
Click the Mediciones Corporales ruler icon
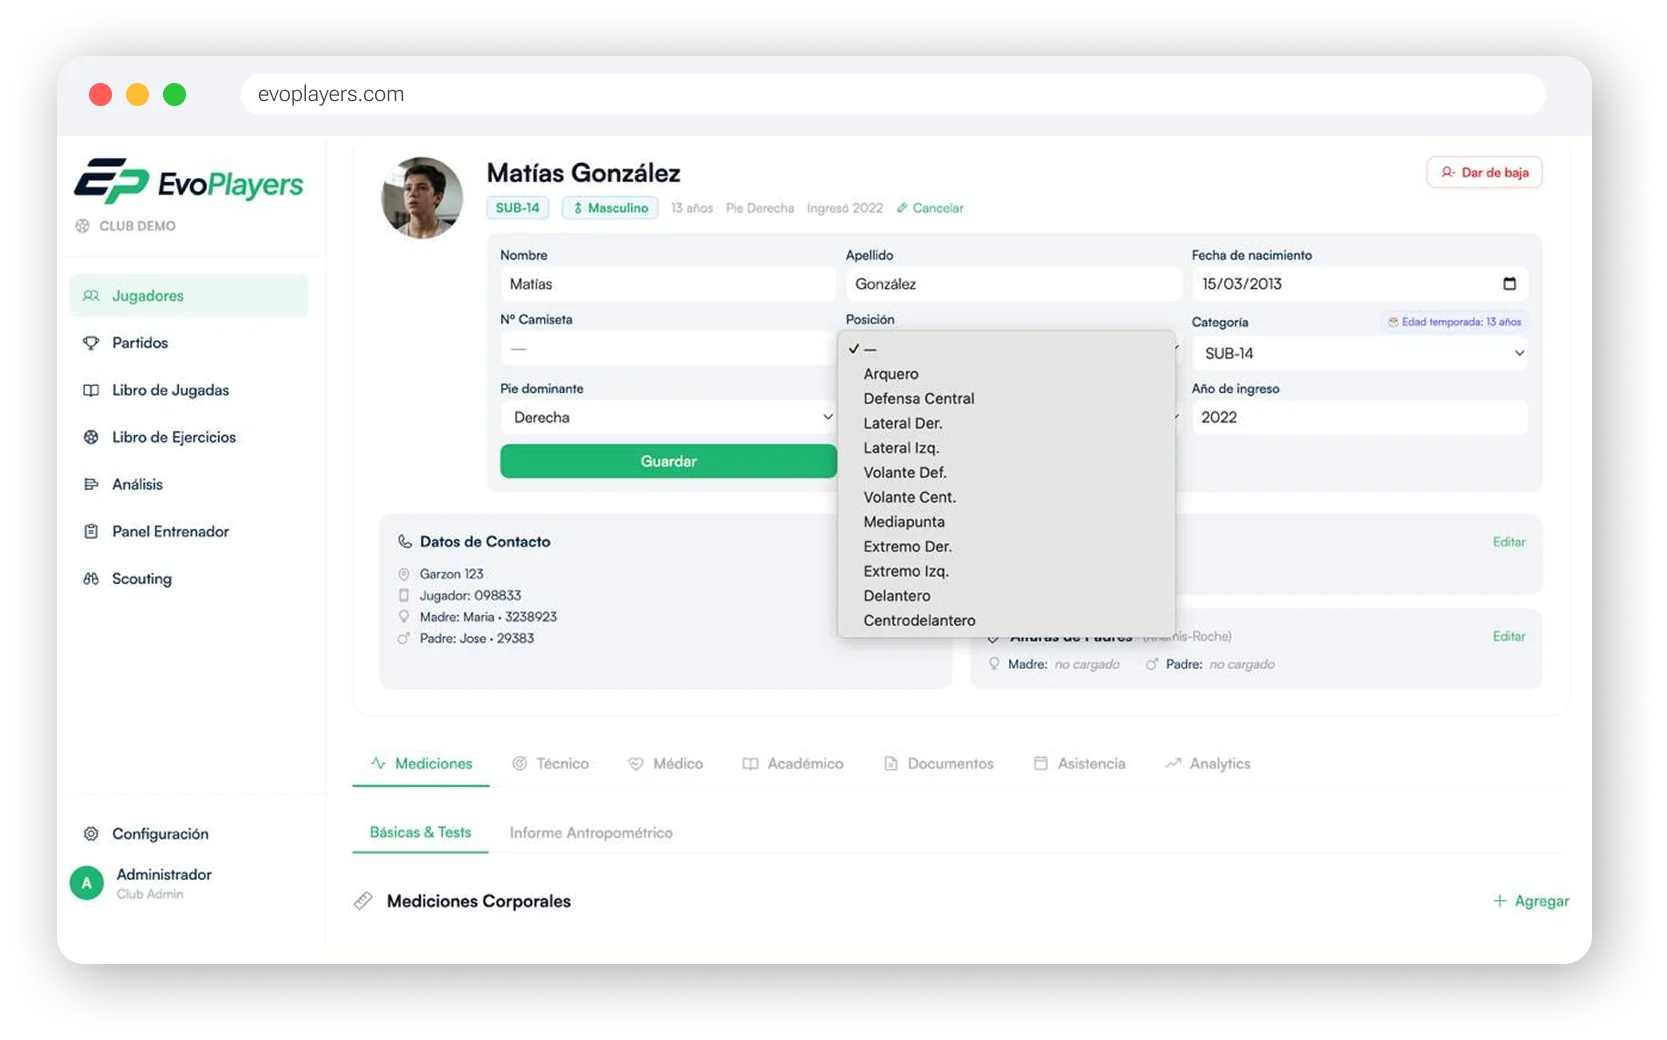(x=363, y=901)
